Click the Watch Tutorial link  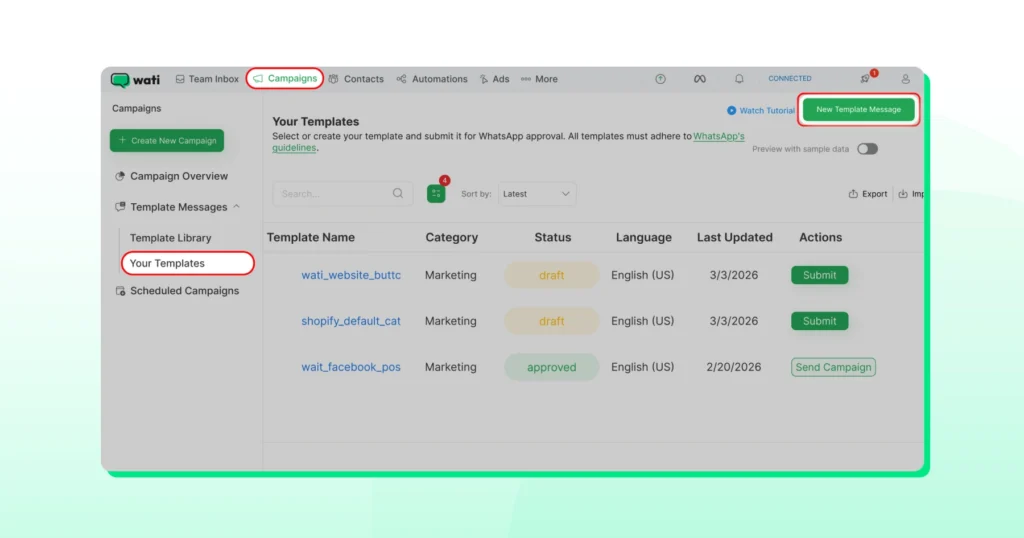[761, 110]
